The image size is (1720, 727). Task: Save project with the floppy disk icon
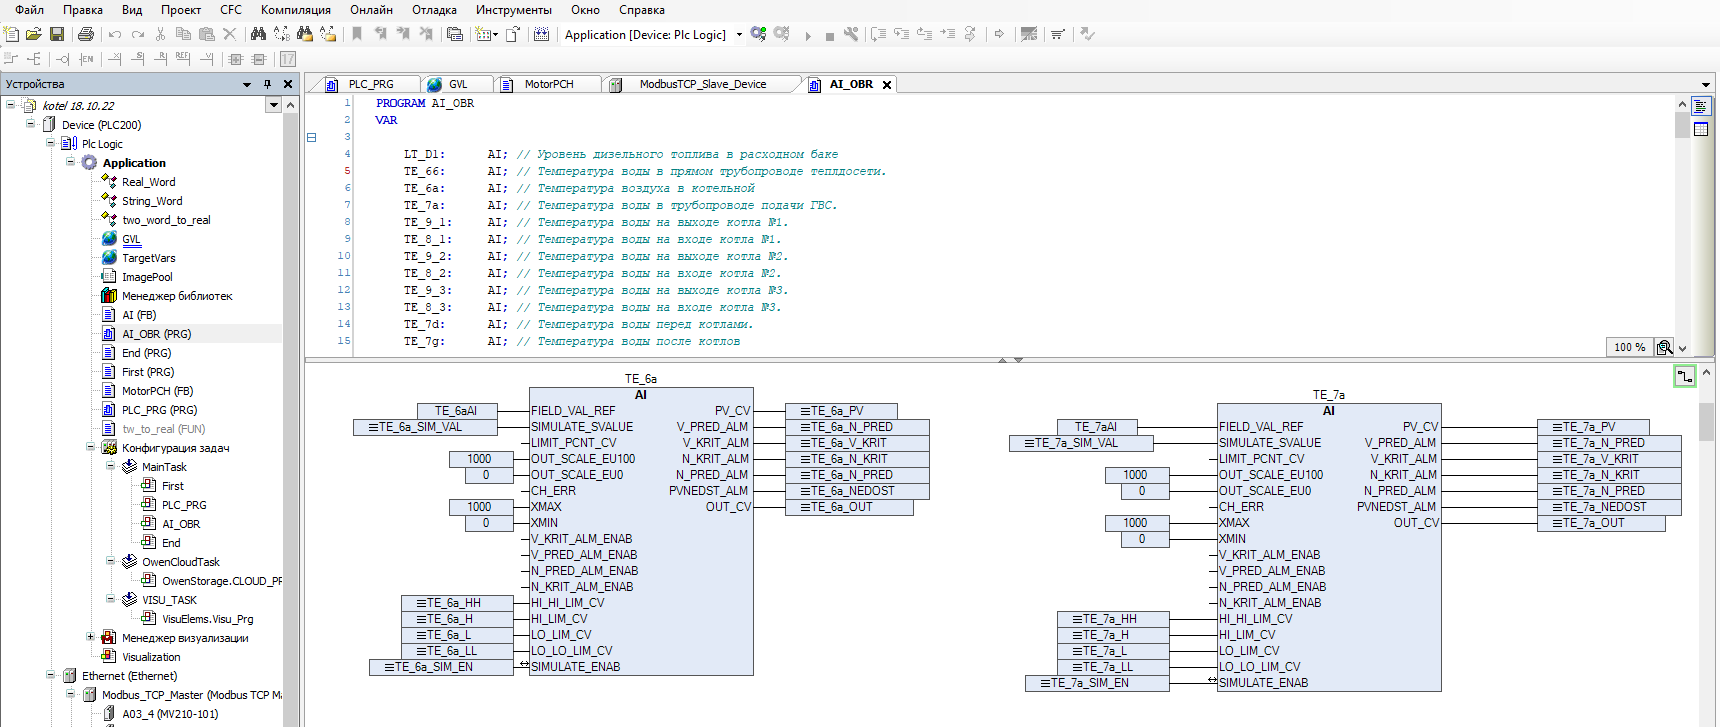point(57,34)
